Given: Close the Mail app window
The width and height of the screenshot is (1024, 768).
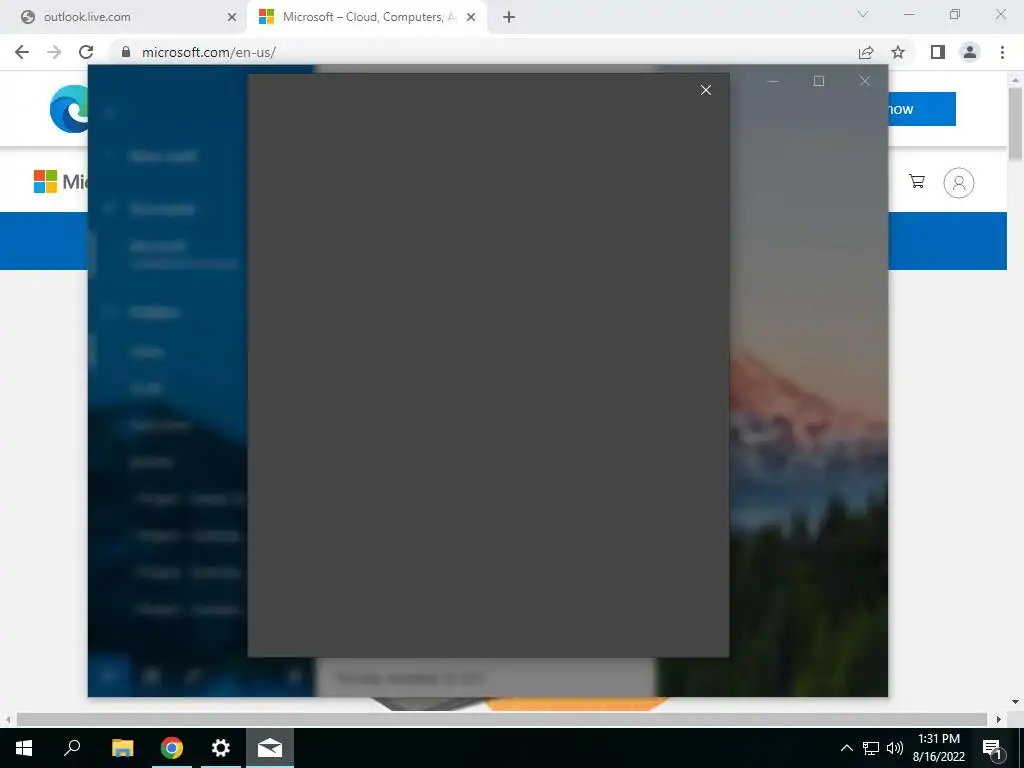Looking at the screenshot, I should 865,81.
